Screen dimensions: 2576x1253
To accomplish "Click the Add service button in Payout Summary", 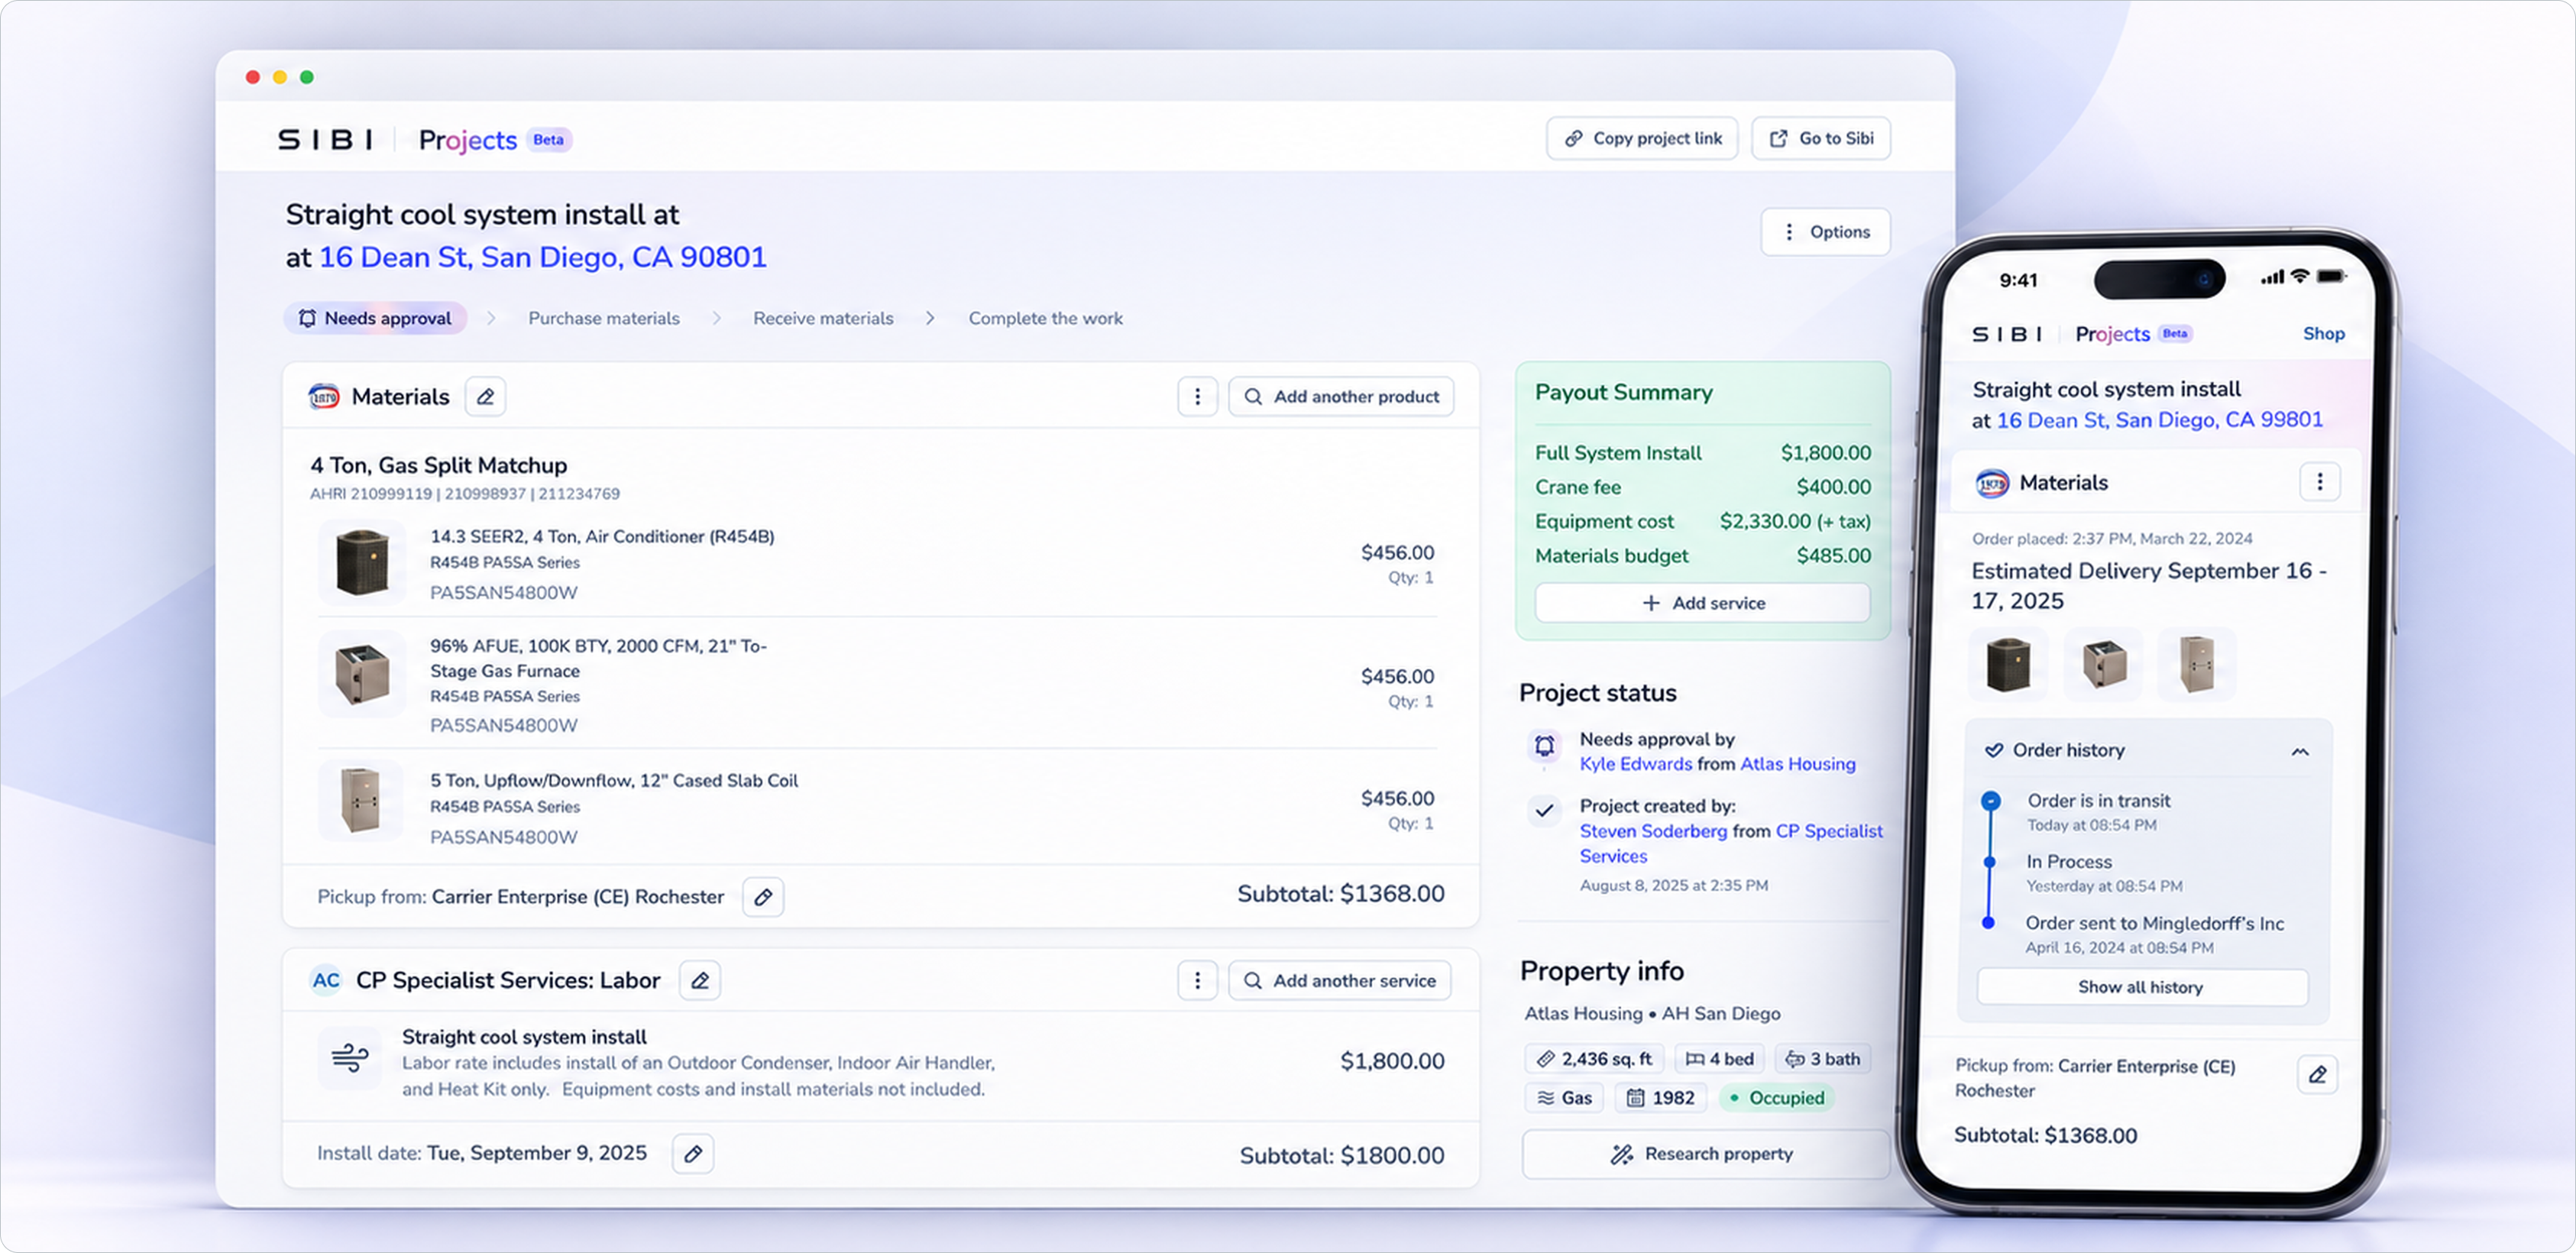I will 1703,603.
